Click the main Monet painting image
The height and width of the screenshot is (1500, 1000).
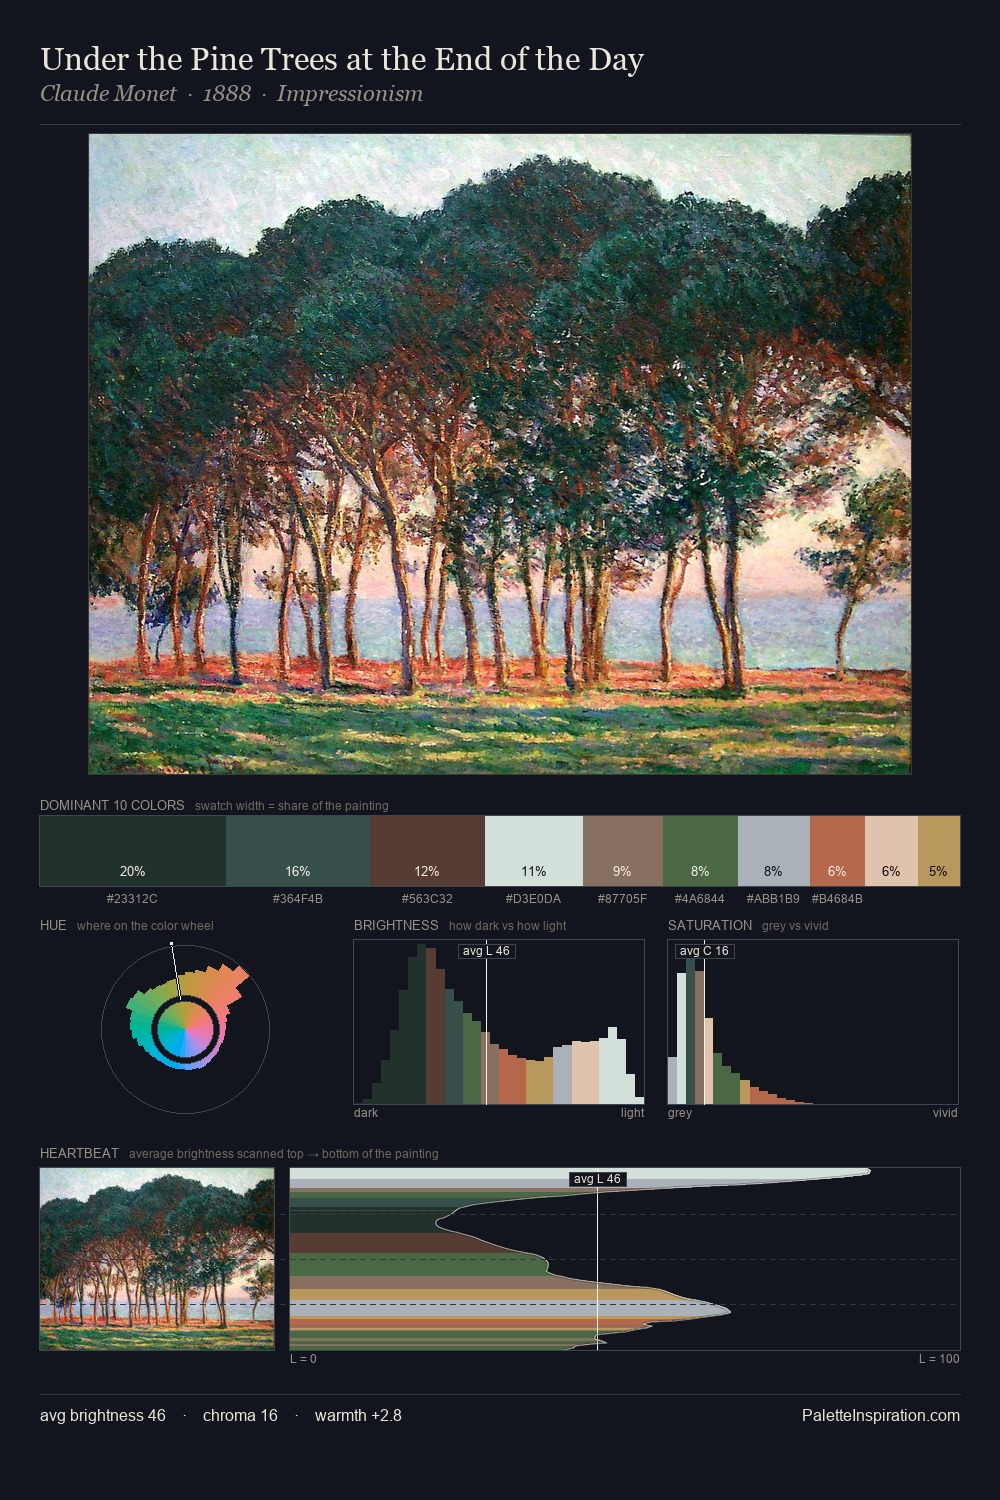click(x=500, y=454)
